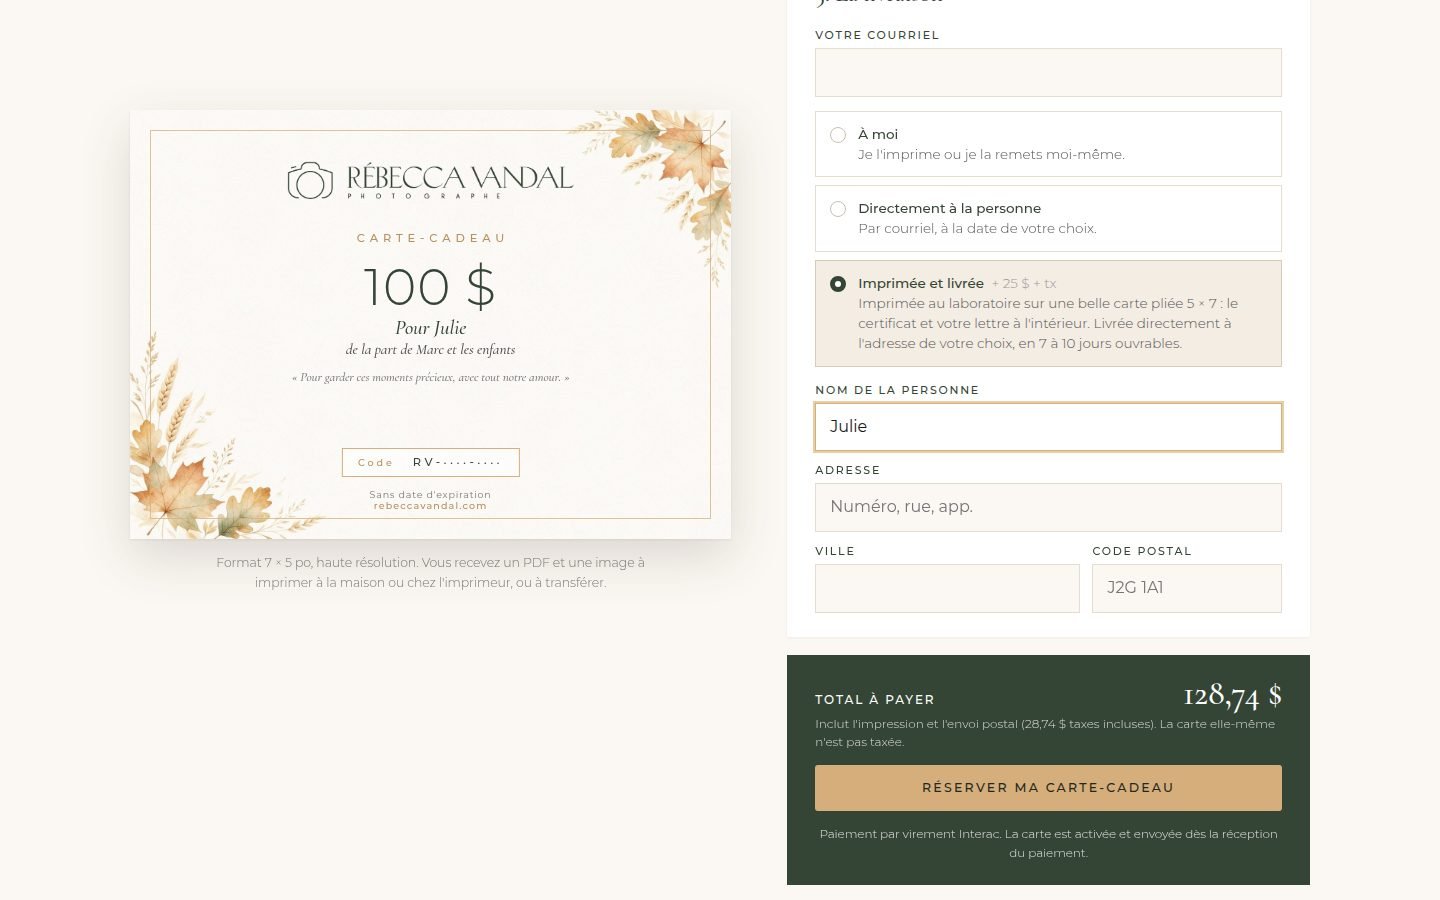The height and width of the screenshot is (900, 1440).
Task: Click the "rebeccavandal.com" text on card
Action: click(430, 506)
